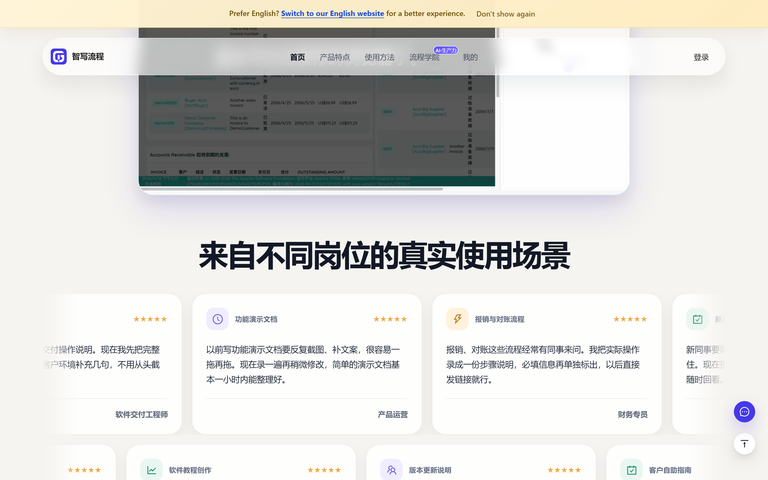The height and width of the screenshot is (480, 768).
Task: Click the star rating on 软件交付工程师 card
Action: (150, 319)
